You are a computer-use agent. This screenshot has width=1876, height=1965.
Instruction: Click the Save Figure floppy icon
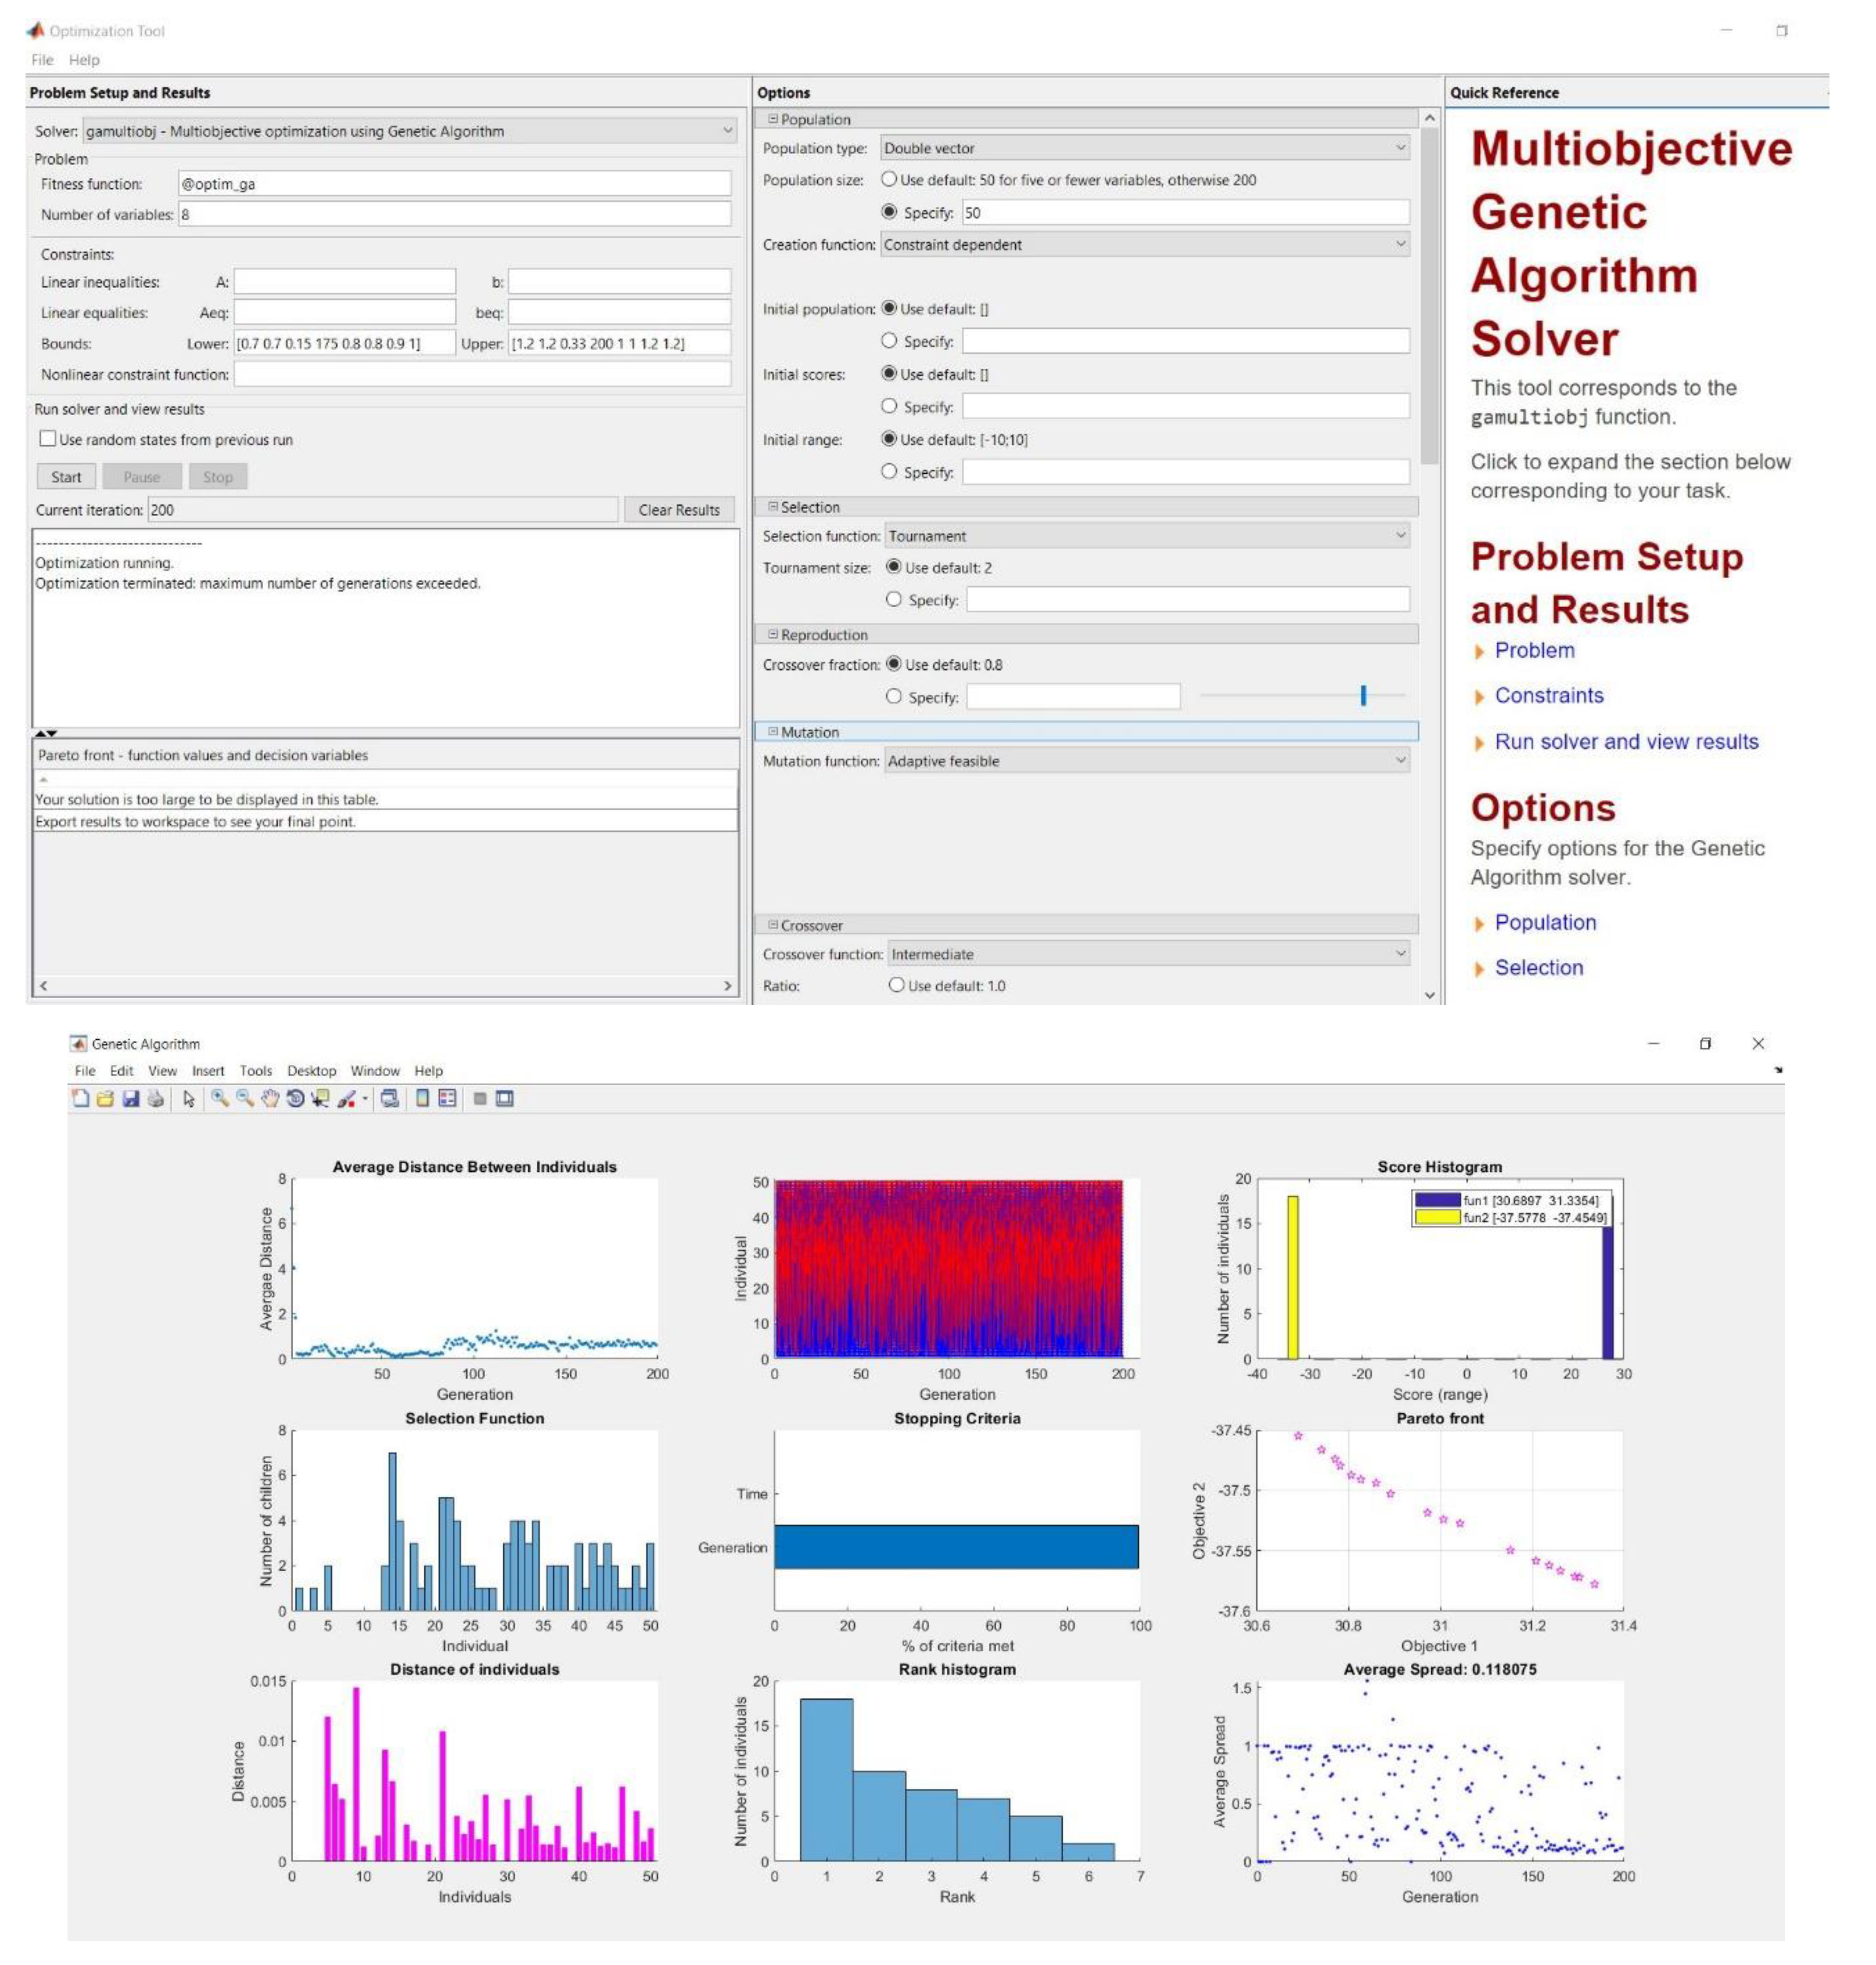tap(130, 1098)
